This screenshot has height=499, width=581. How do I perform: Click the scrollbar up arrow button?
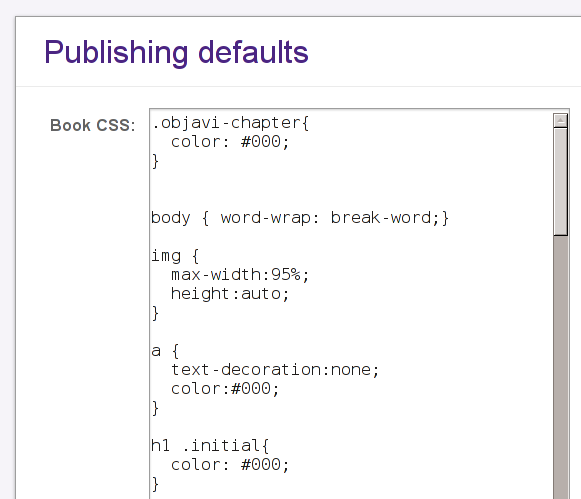point(560,120)
